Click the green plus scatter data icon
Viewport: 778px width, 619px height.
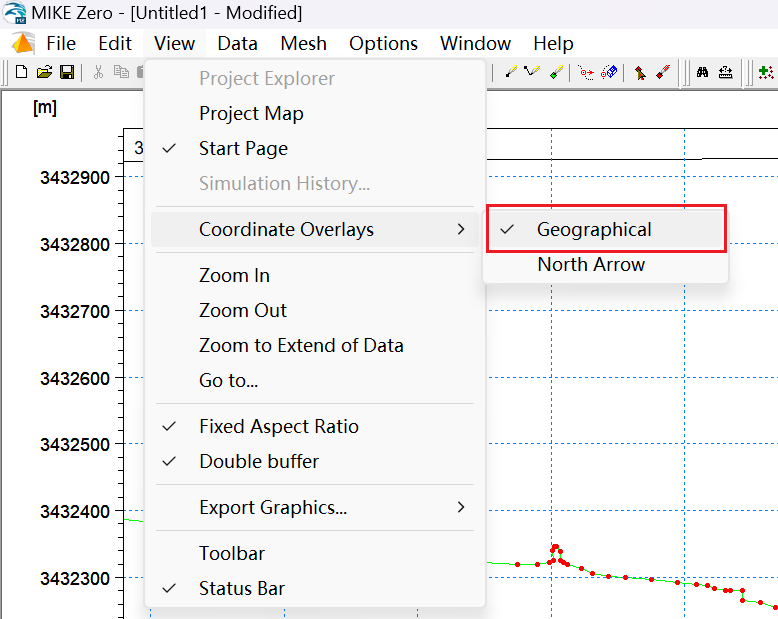(x=767, y=72)
